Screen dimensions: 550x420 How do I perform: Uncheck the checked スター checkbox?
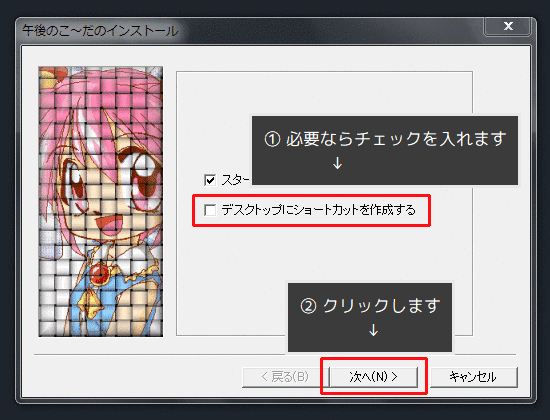pos(210,180)
